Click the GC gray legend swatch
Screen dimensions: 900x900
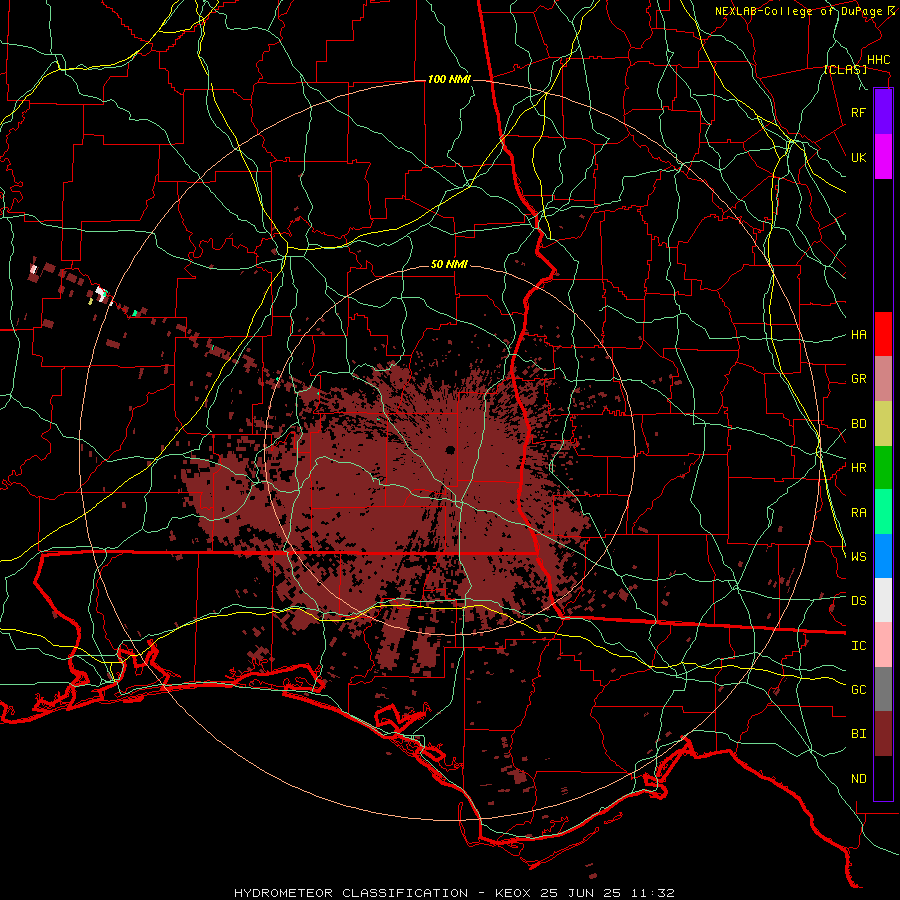point(883,689)
